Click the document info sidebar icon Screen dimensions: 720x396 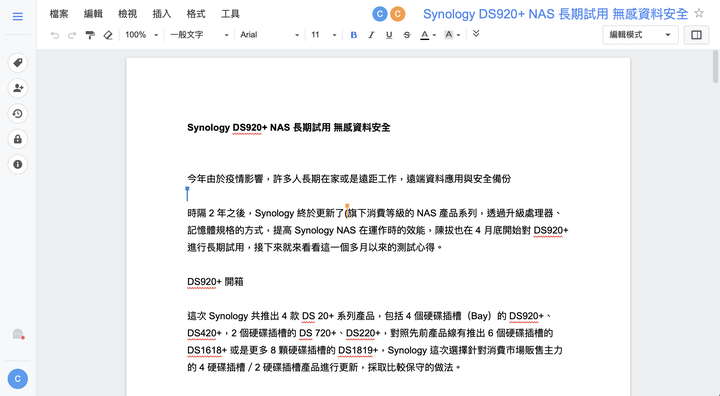[x=18, y=164]
